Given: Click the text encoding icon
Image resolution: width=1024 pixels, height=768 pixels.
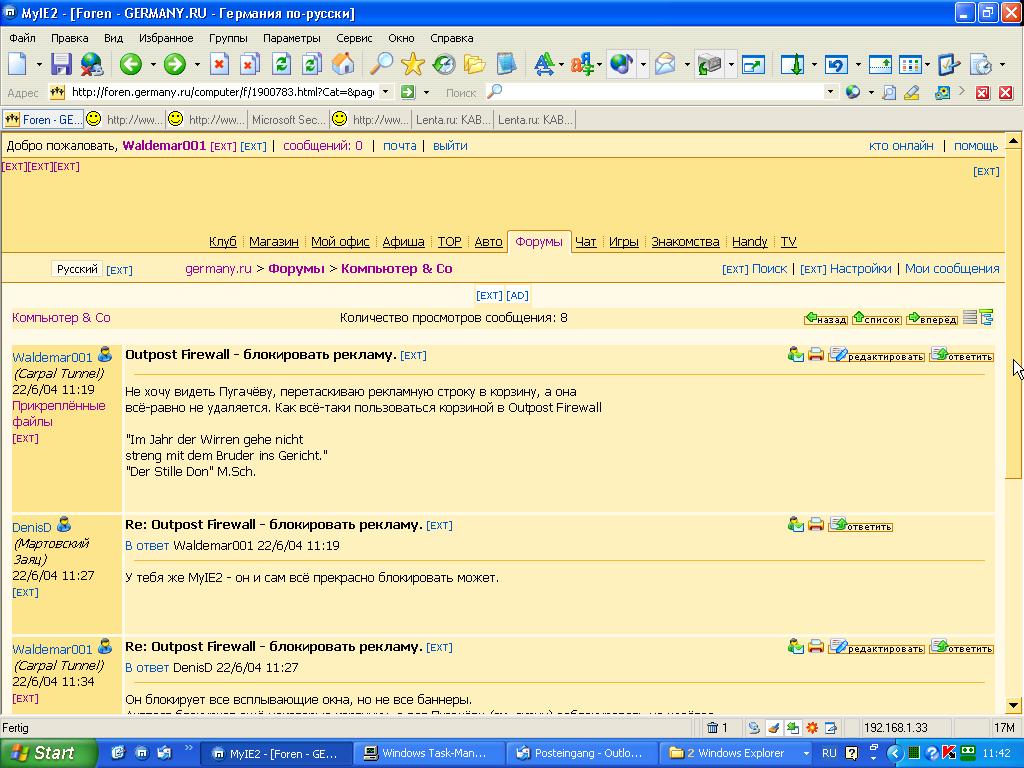Looking at the screenshot, I should [x=581, y=64].
